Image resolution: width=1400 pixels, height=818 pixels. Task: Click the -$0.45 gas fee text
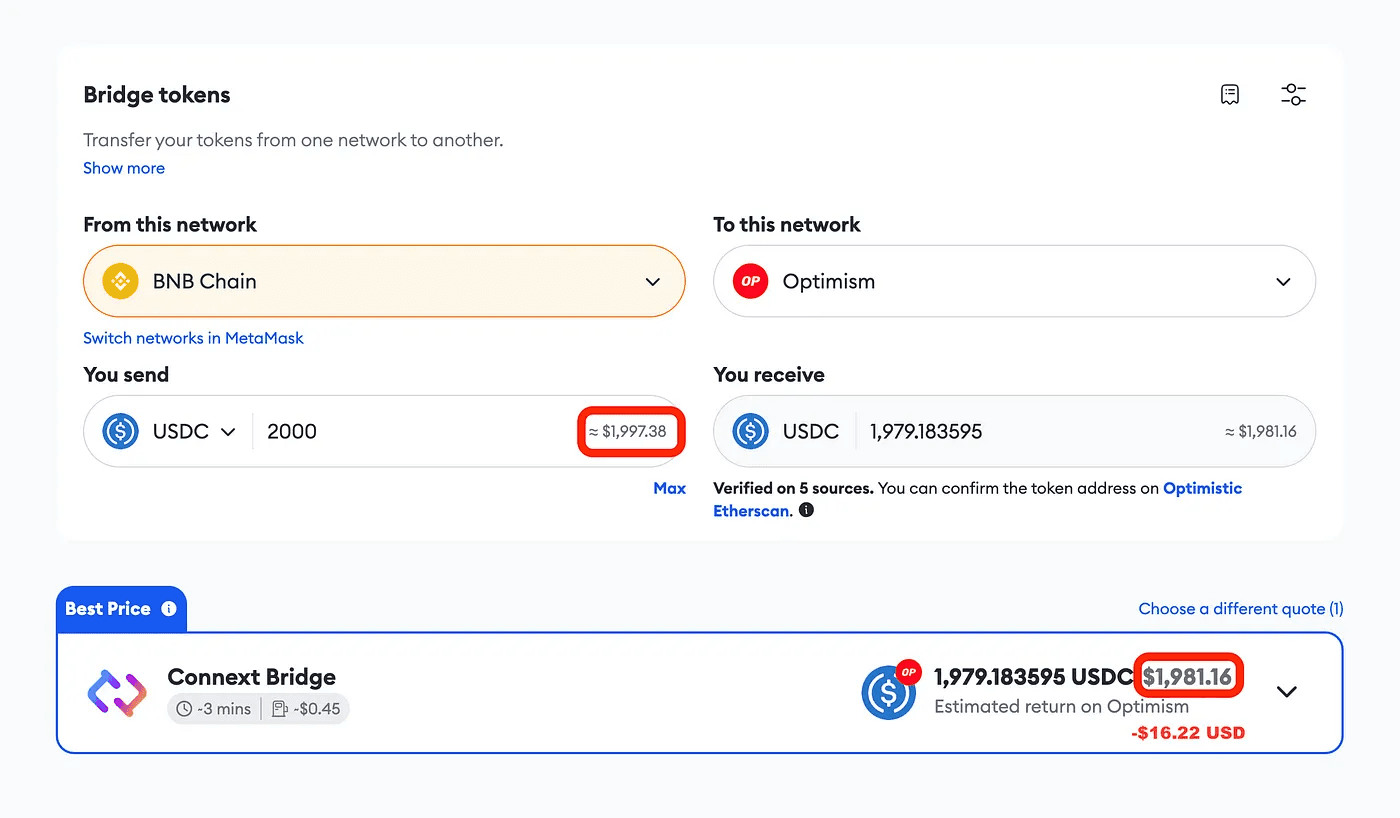[x=317, y=709]
